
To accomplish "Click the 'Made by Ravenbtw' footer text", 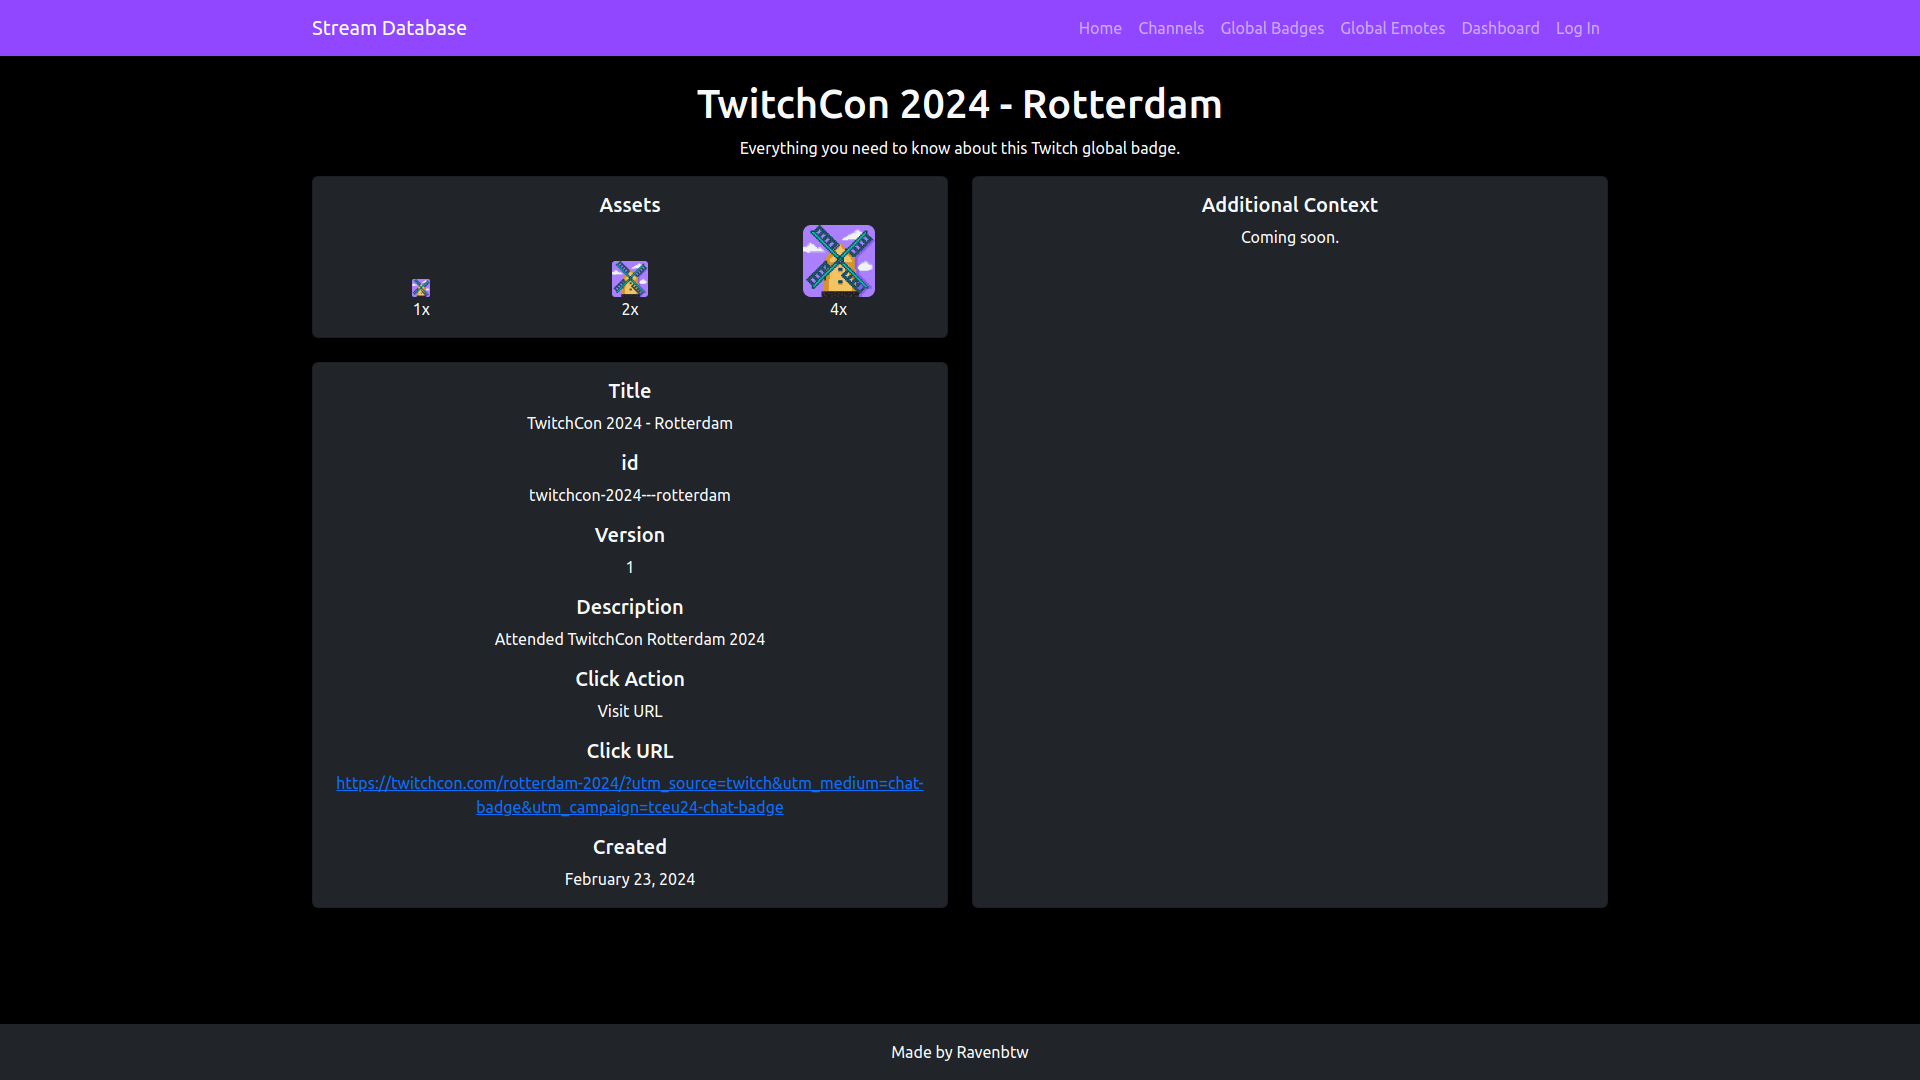I will pyautogui.click(x=960, y=1052).
